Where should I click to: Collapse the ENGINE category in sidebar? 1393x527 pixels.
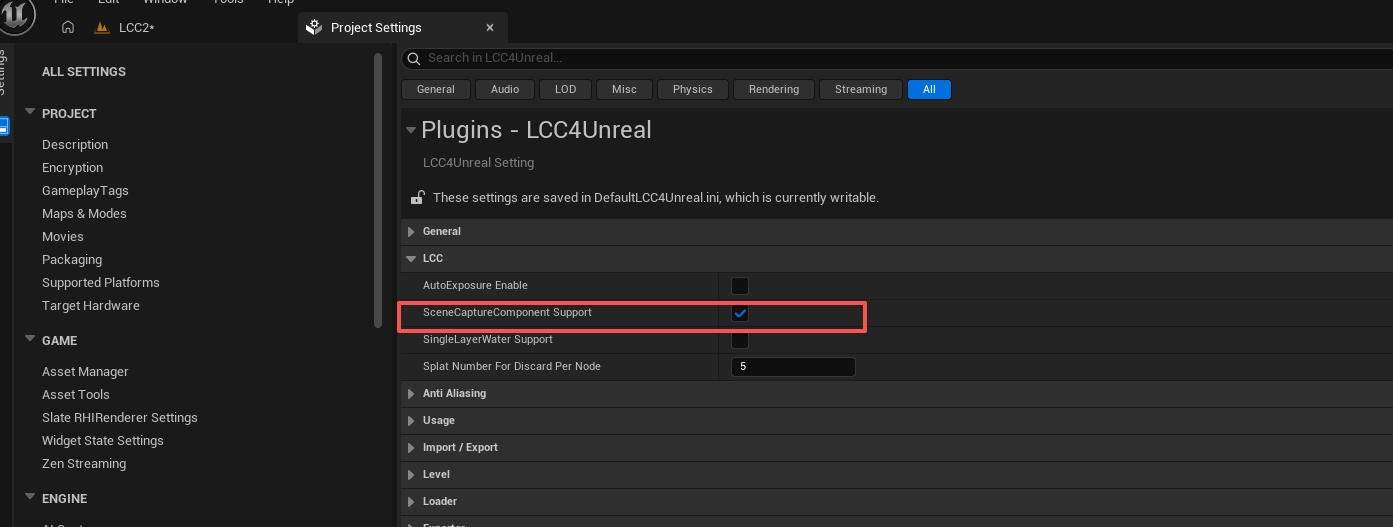tap(30, 498)
